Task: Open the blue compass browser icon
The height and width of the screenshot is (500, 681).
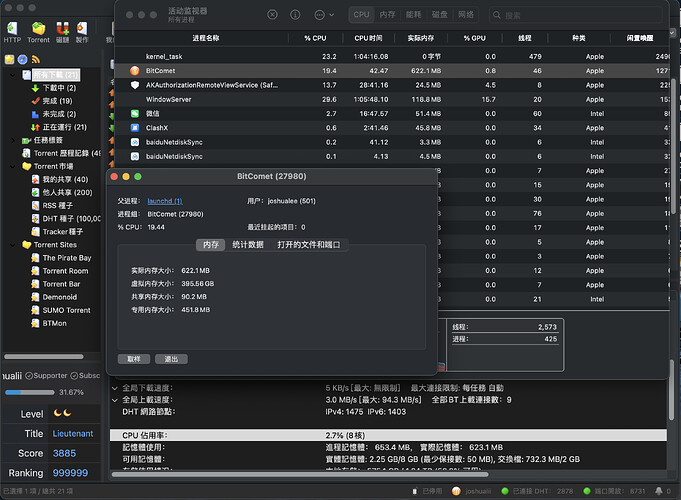Action: 23,60
